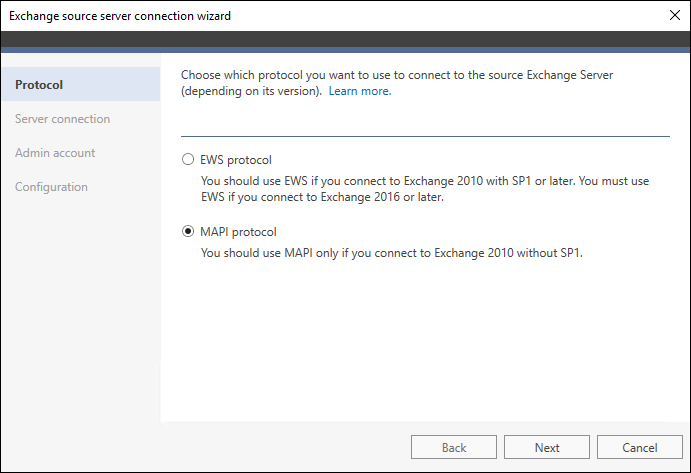Click the EWS description about Exchange 2016
Screen dimensions: 691x473
pos(425,189)
